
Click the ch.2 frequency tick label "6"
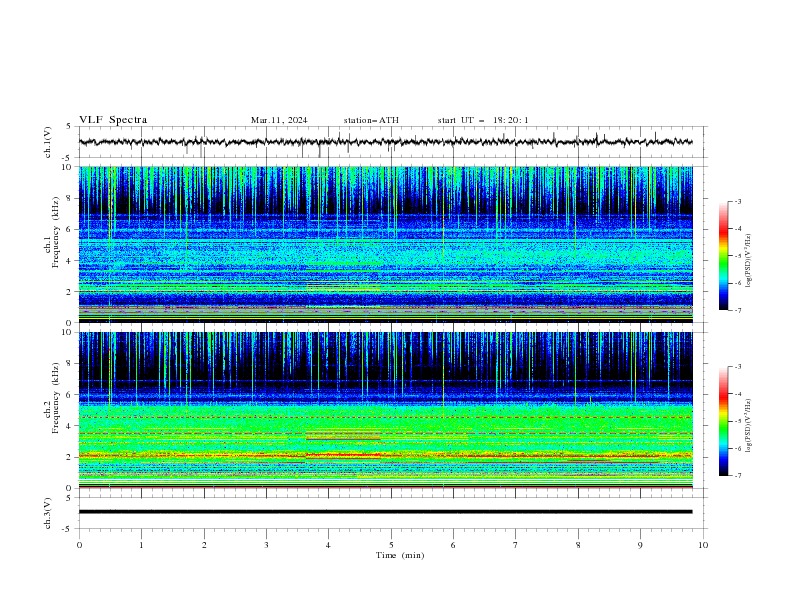(x=69, y=395)
